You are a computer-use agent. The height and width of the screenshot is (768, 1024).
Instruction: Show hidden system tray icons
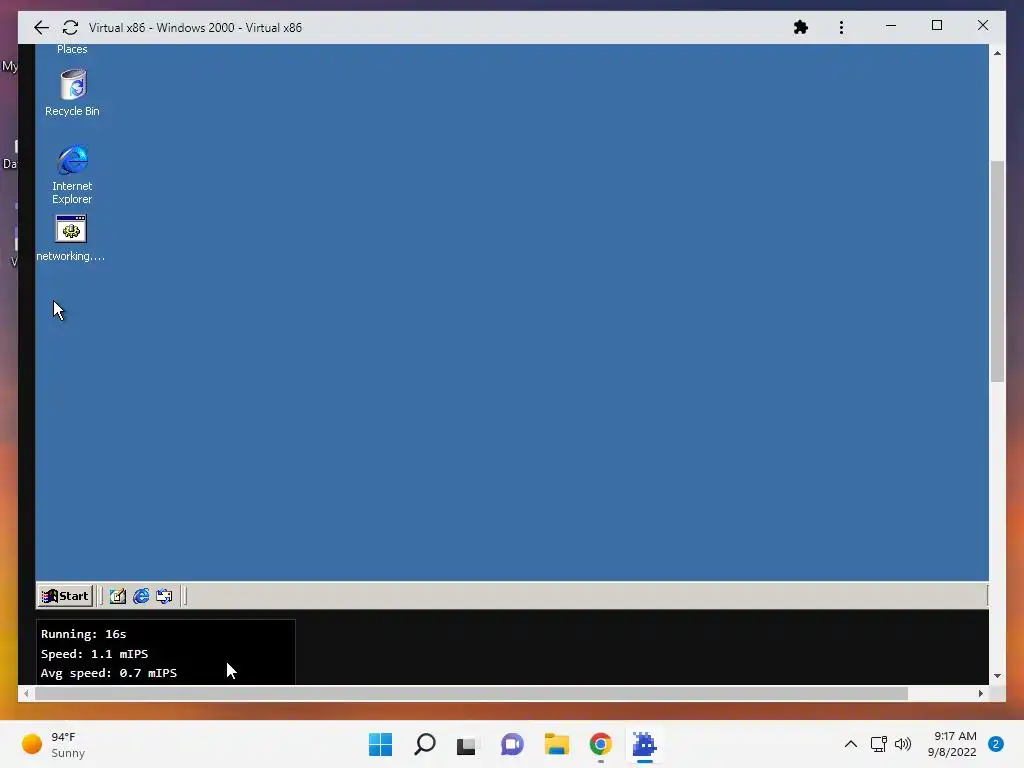point(850,744)
